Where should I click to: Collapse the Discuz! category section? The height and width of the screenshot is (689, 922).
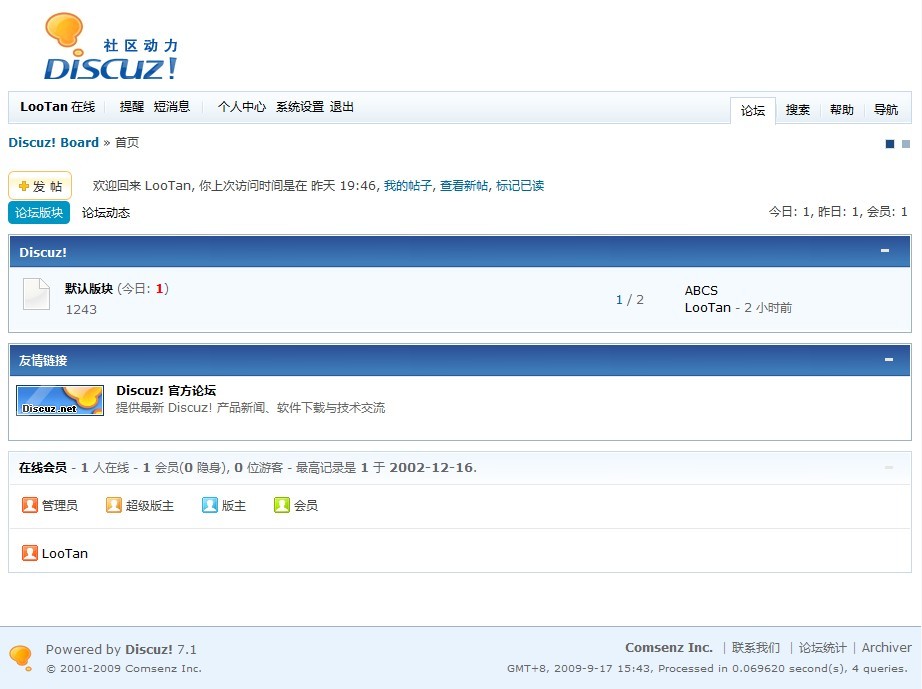coord(885,251)
